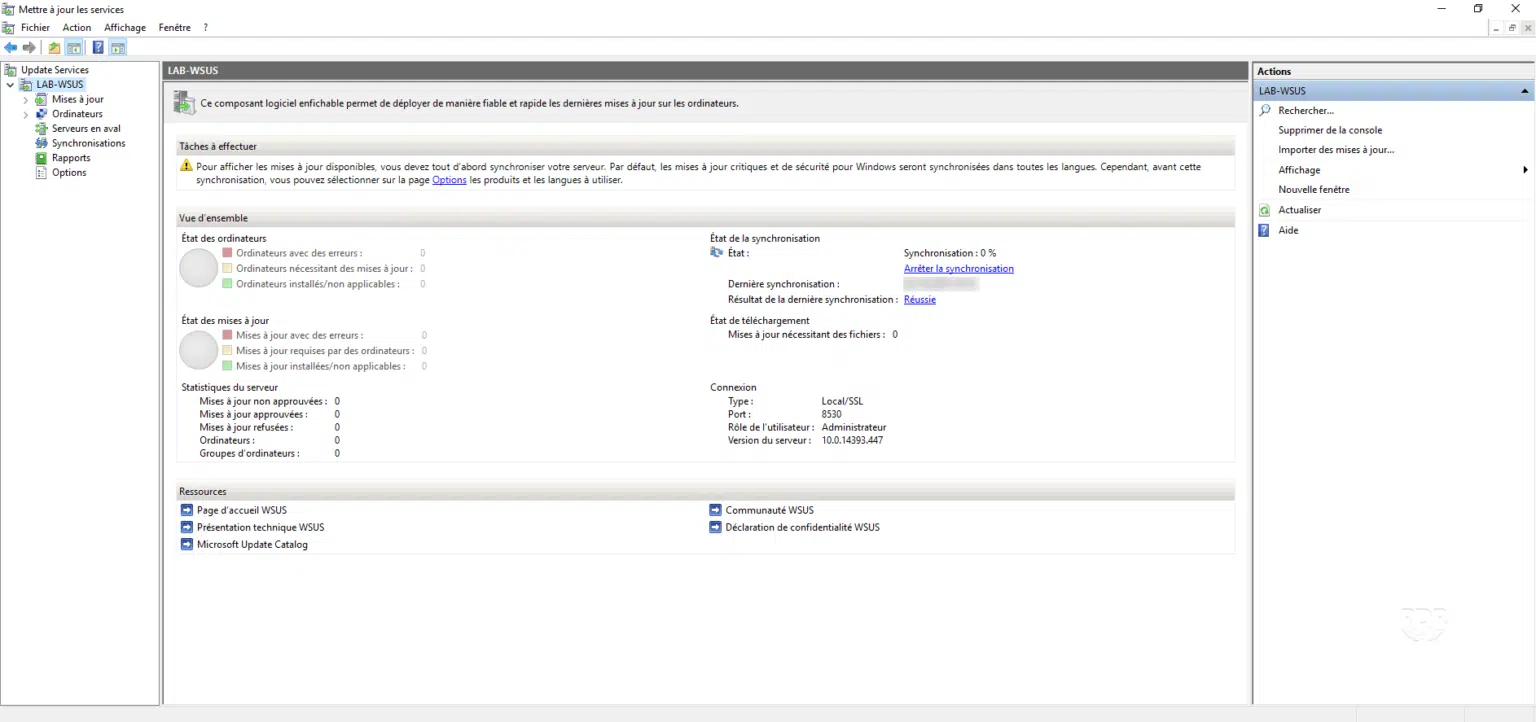Image resolution: width=1536 pixels, height=722 pixels.
Task: Click the text Synchronisation : 0 %
Action: (x=950, y=254)
